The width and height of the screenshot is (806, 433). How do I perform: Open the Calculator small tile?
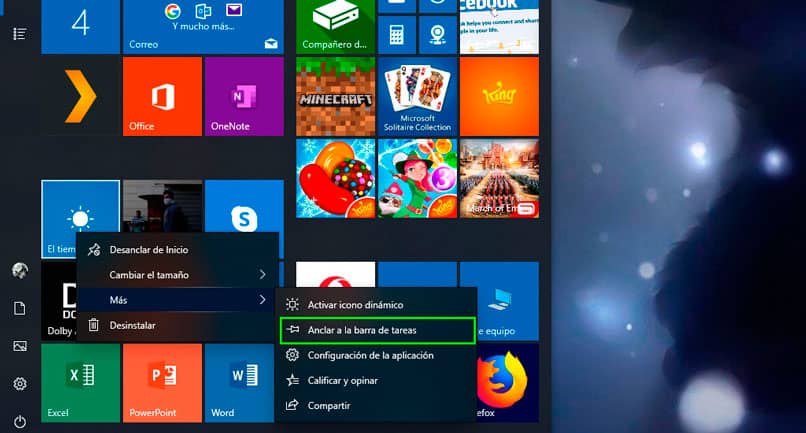pos(397,35)
